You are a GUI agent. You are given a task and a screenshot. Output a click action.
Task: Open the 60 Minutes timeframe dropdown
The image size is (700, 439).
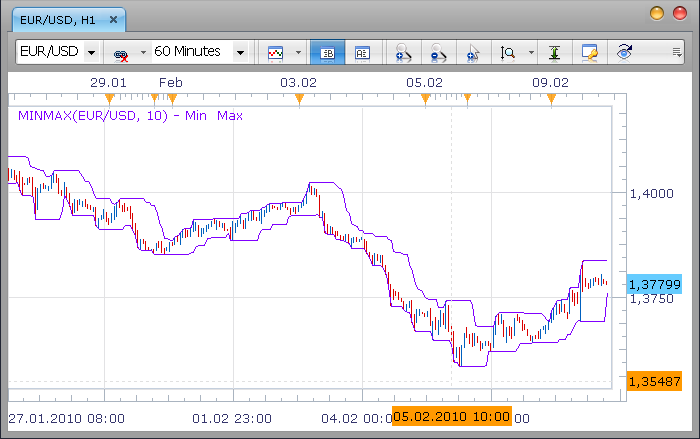[240, 53]
